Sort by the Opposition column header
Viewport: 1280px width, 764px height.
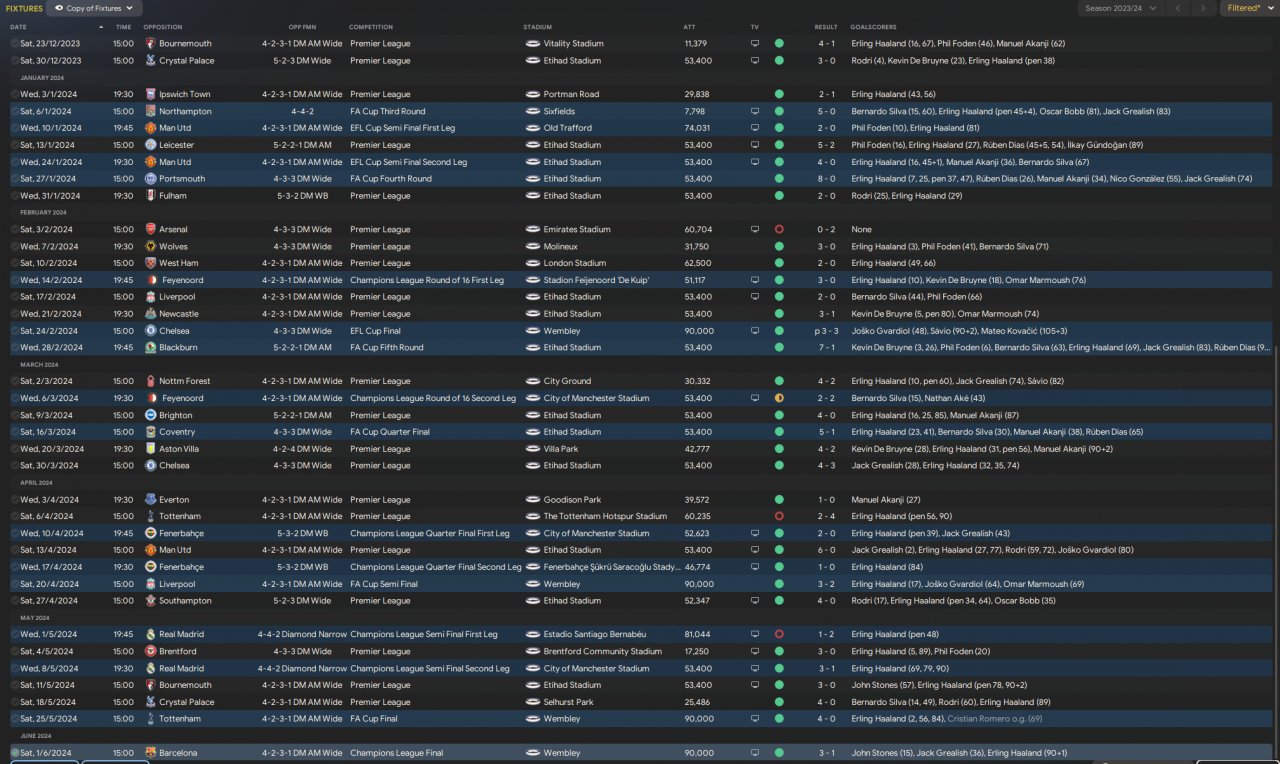click(163, 27)
